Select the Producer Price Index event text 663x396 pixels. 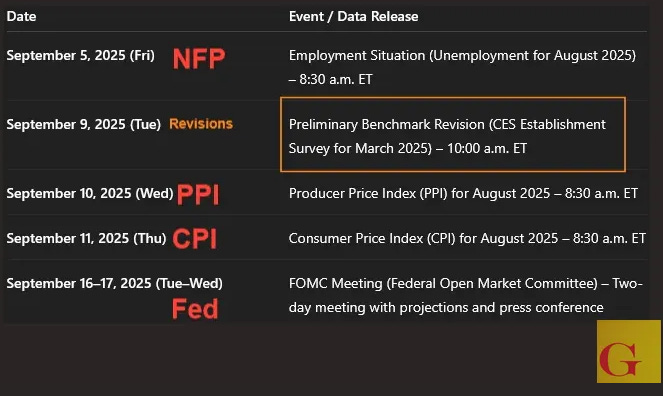click(463, 193)
